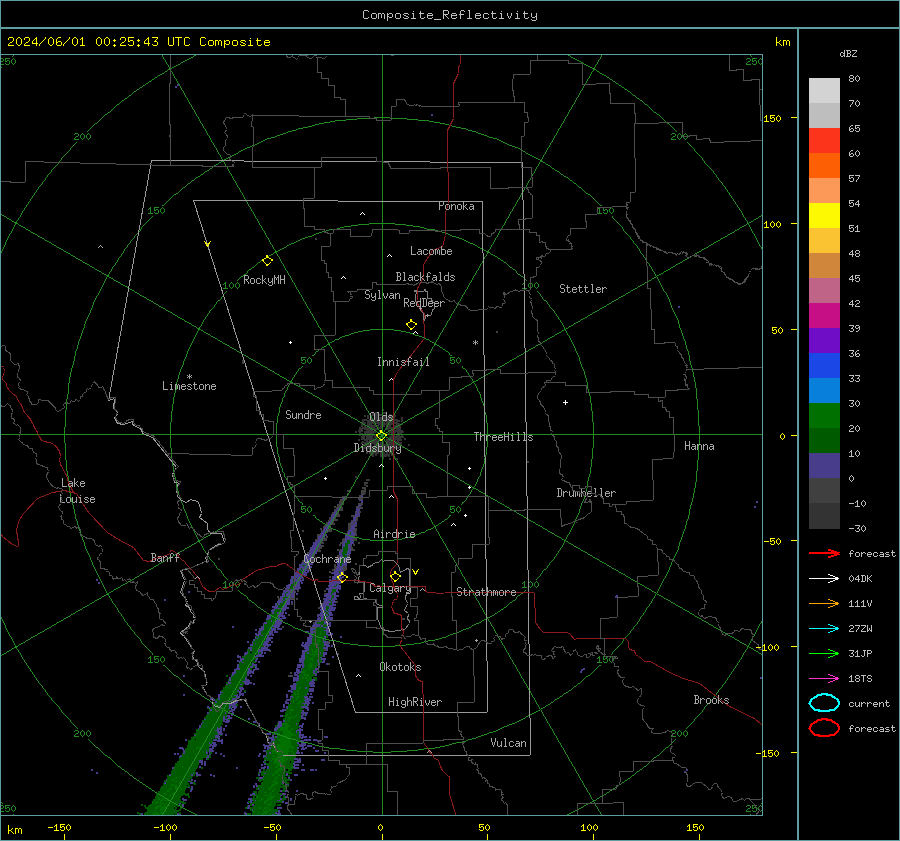Click the Drumheller label

586,493
